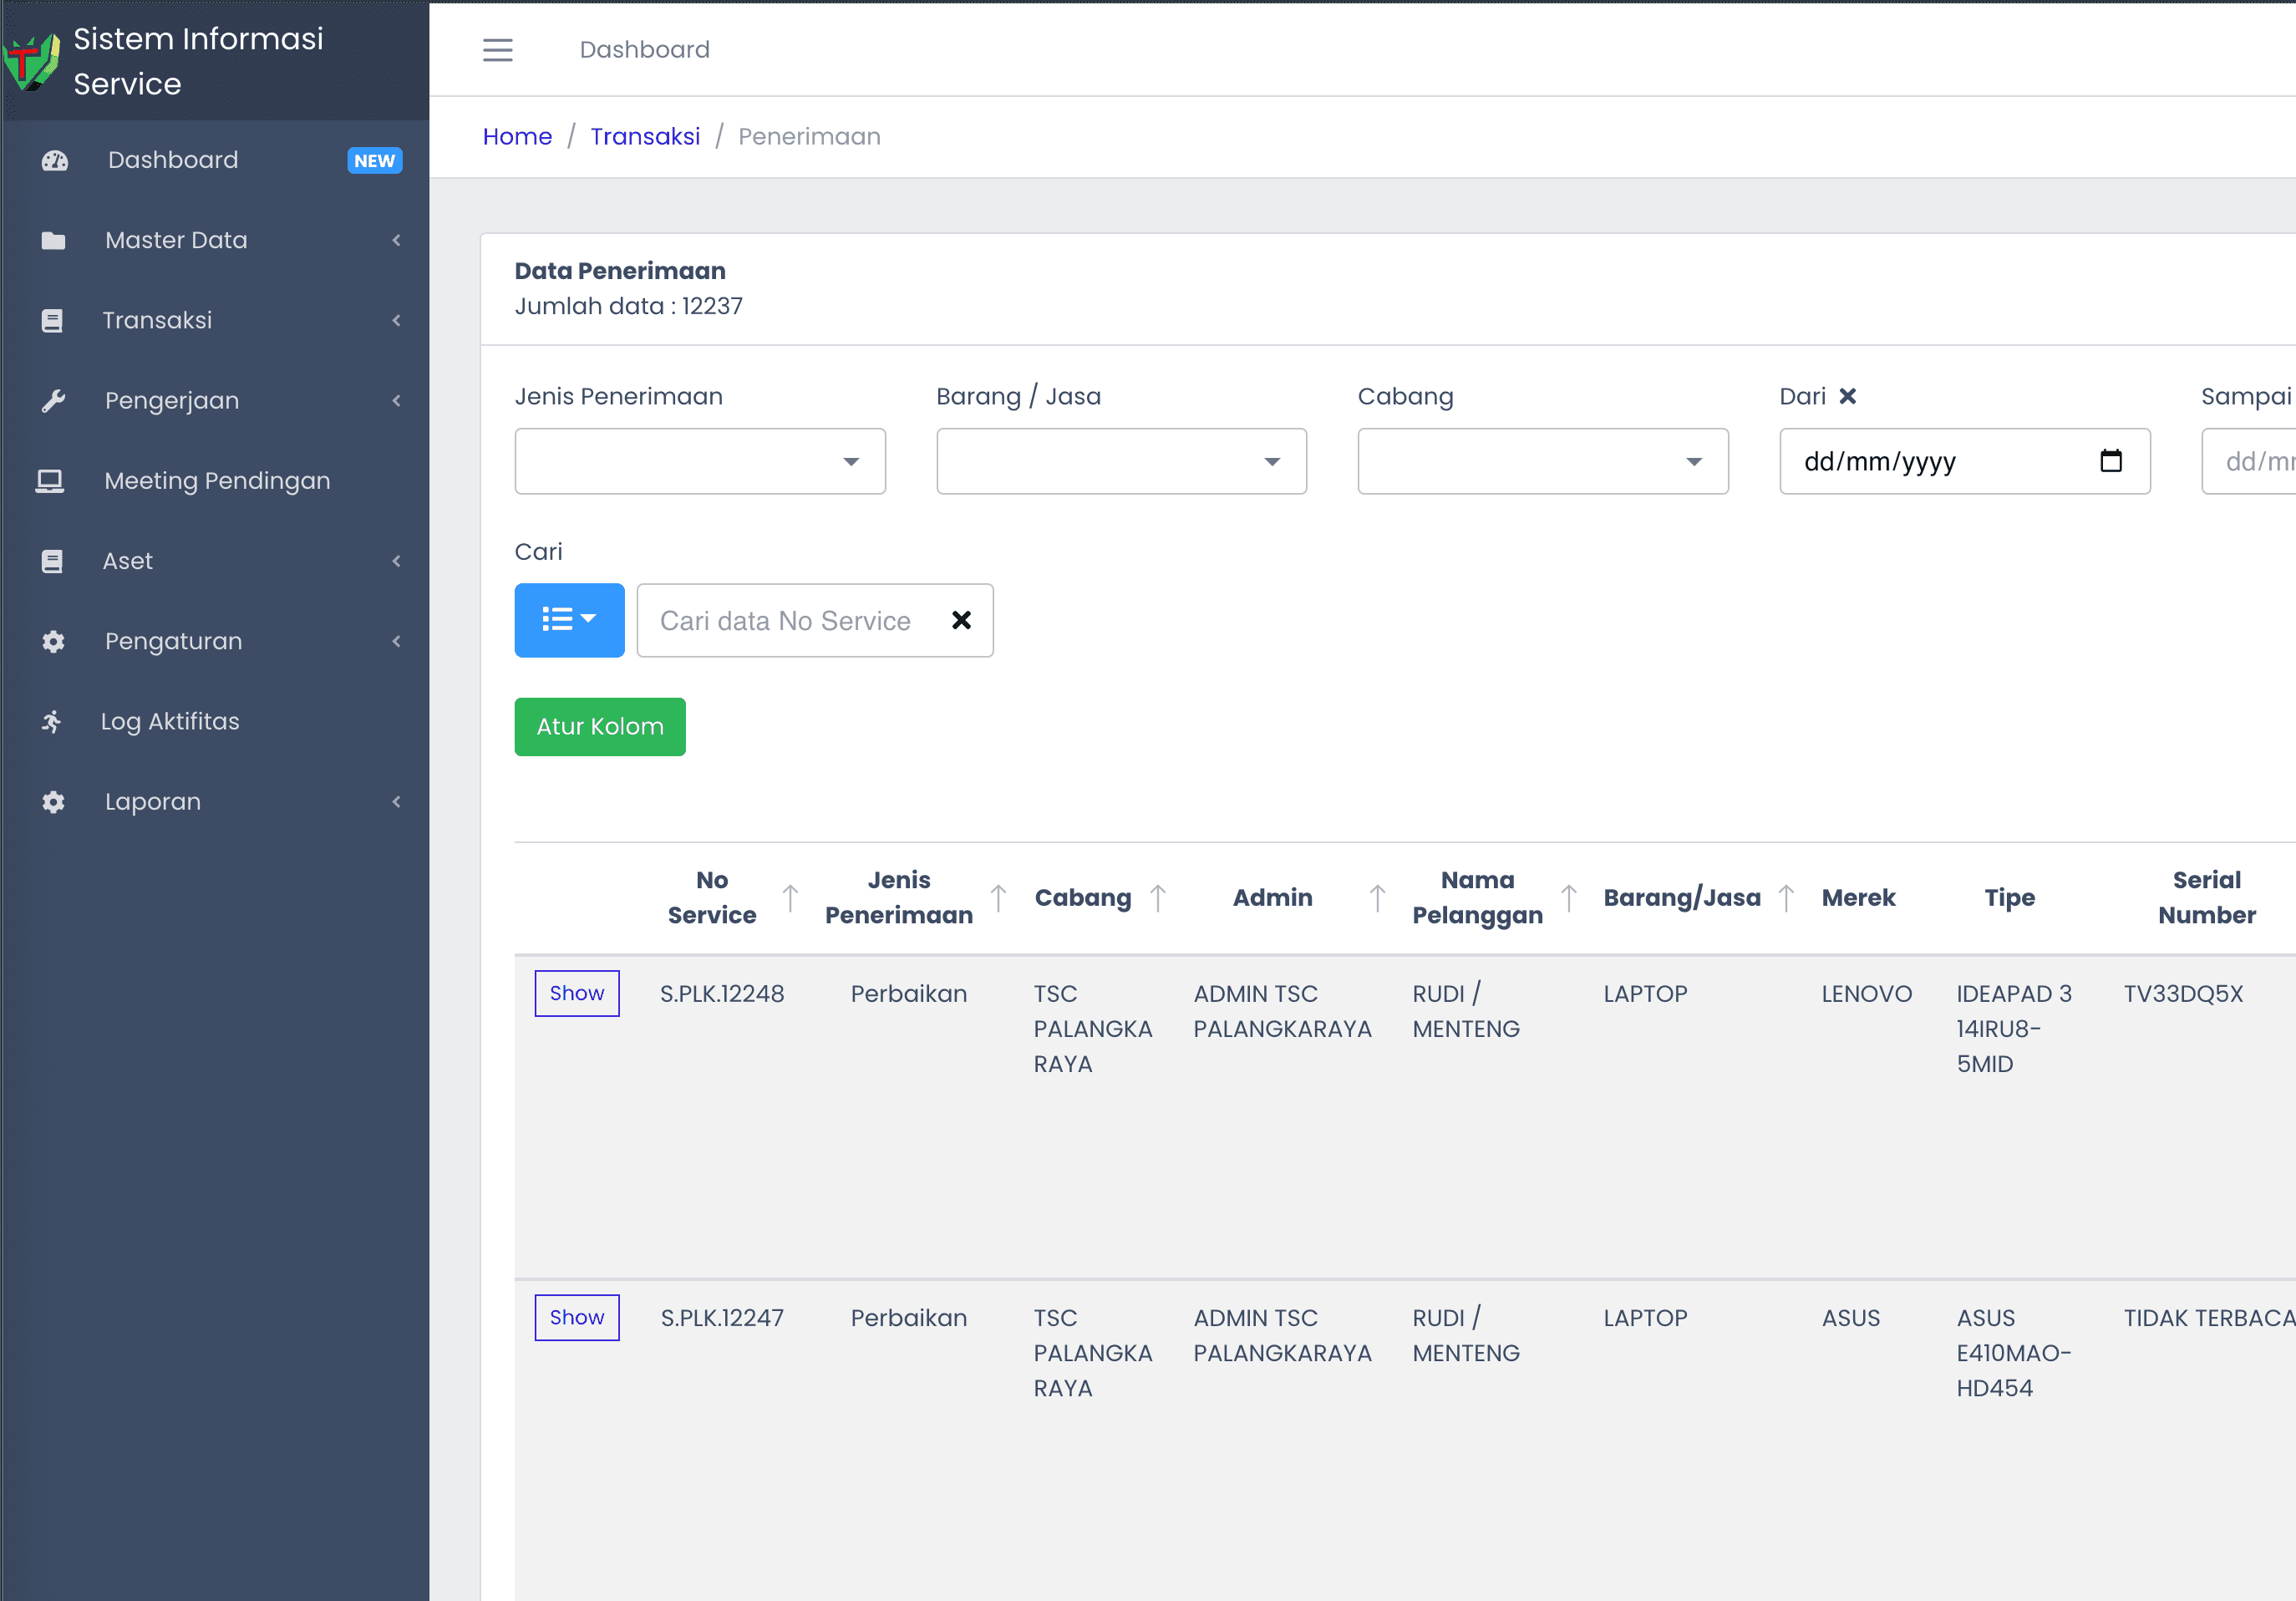This screenshot has width=2296, height=1601.
Task: Click the Laporan gear icon
Action: click(x=53, y=802)
